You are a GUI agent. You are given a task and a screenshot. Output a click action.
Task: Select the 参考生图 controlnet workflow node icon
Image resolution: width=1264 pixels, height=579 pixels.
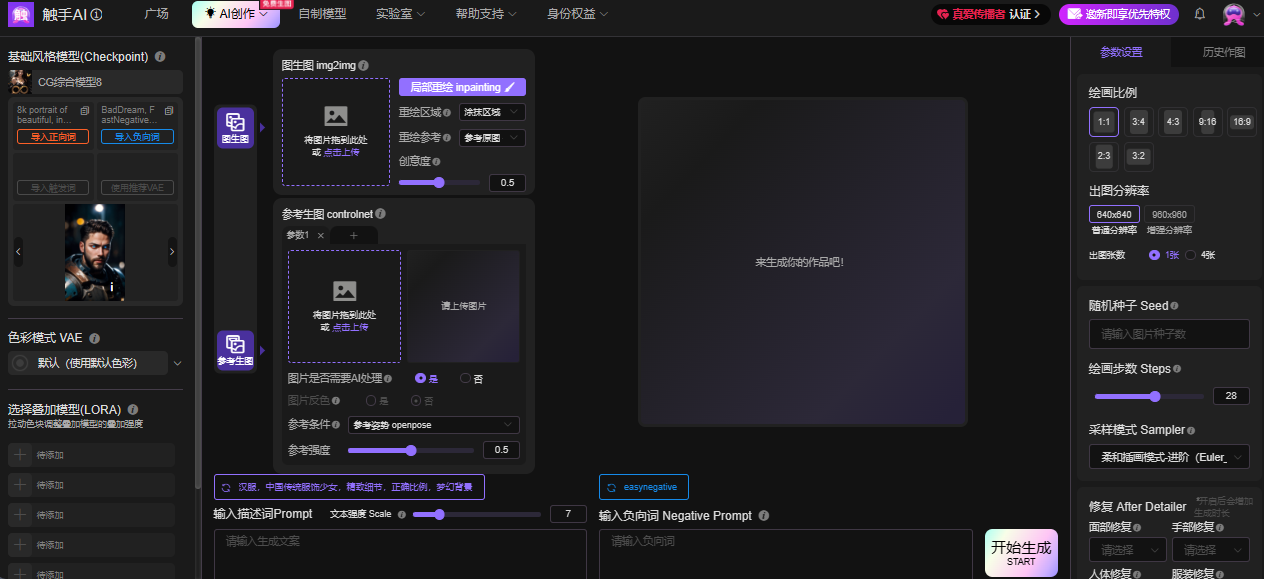[x=235, y=350]
